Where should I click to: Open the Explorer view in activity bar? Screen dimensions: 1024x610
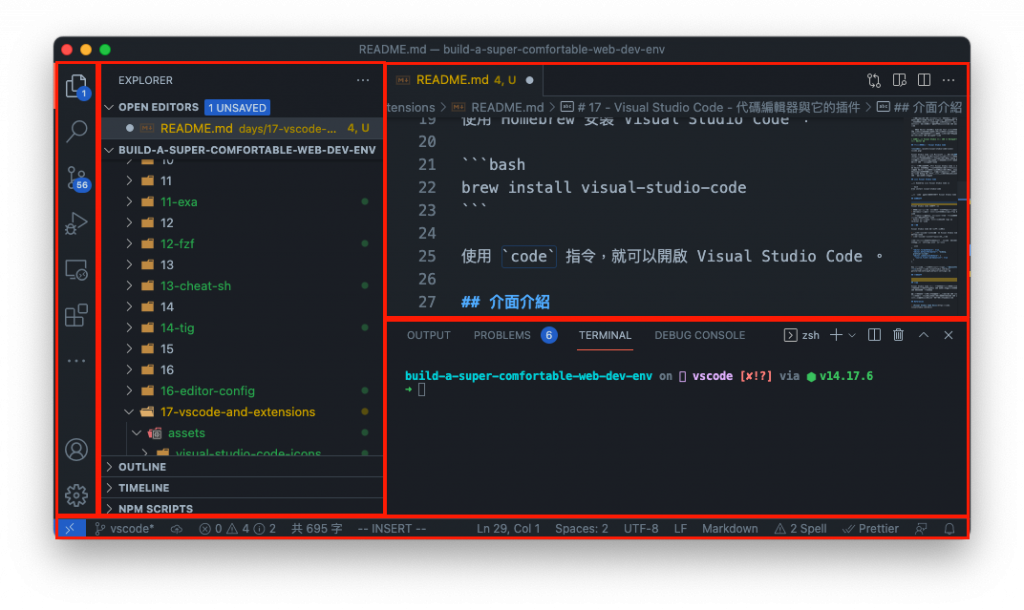76,86
